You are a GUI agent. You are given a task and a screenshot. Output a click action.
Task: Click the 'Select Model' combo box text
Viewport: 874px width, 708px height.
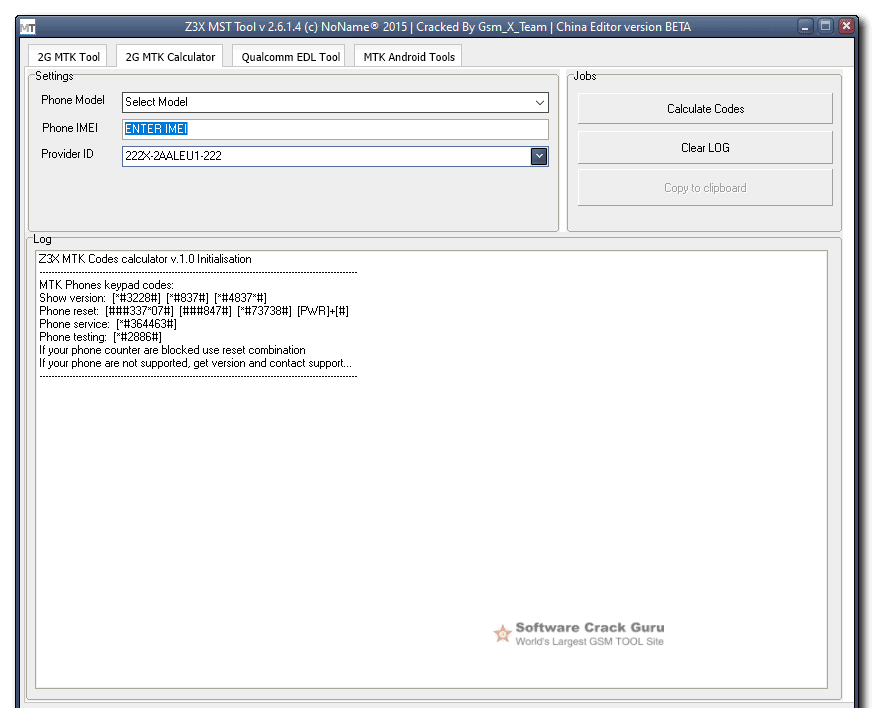pos(156,102)
